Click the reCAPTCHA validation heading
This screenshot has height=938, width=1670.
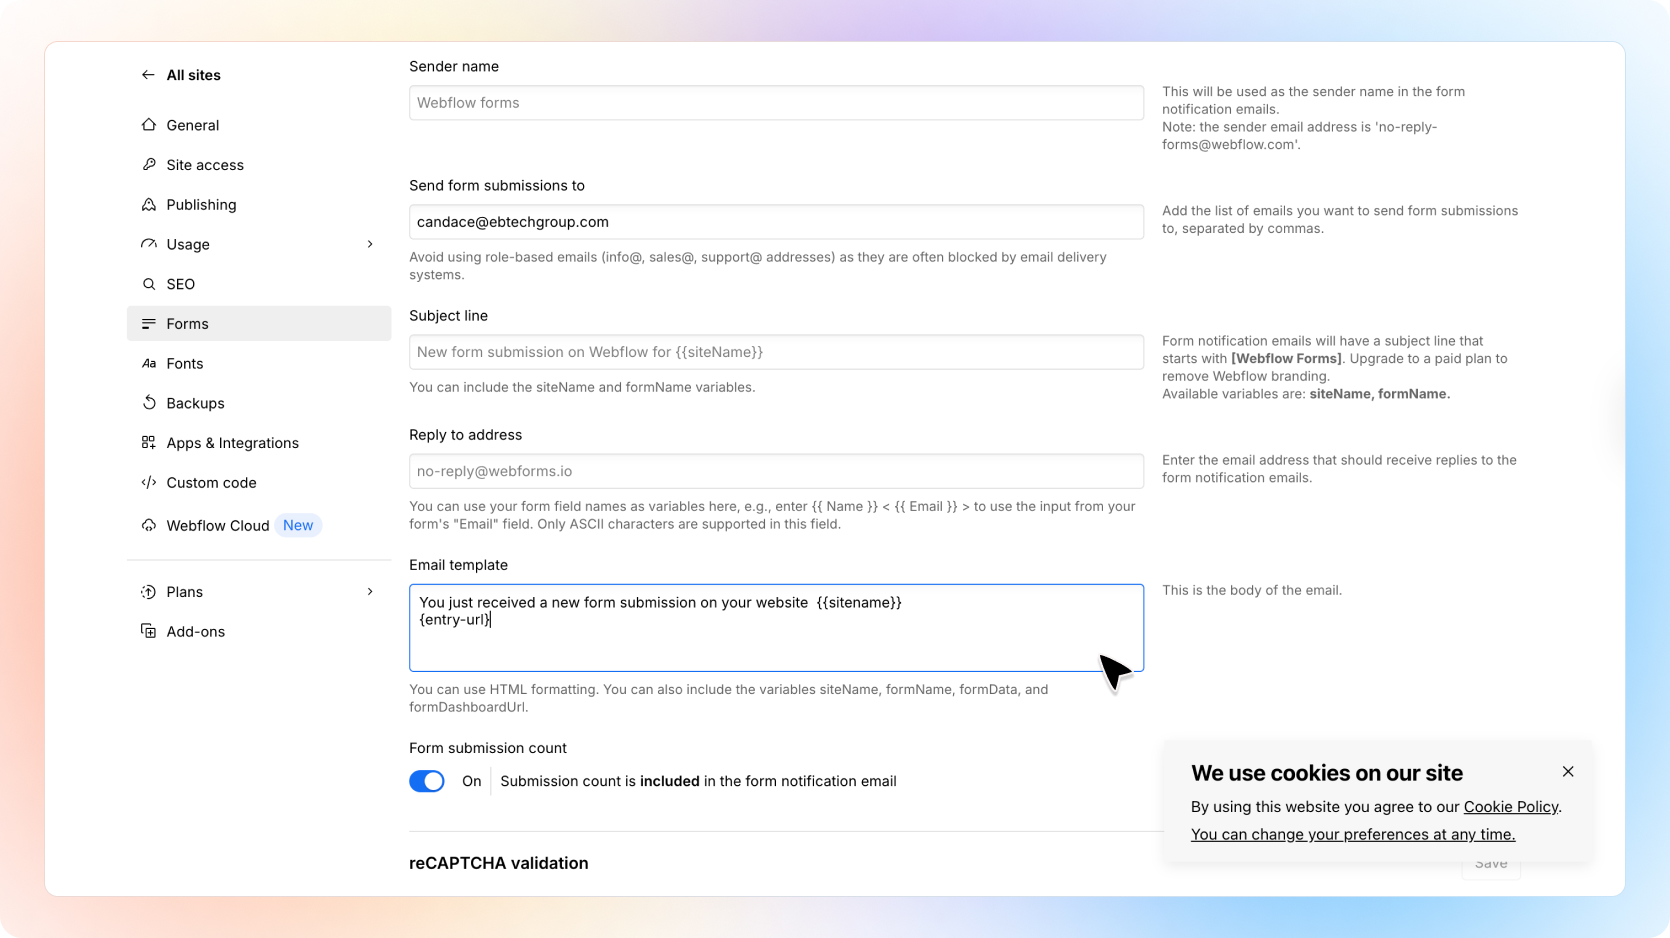coord(499,863)
